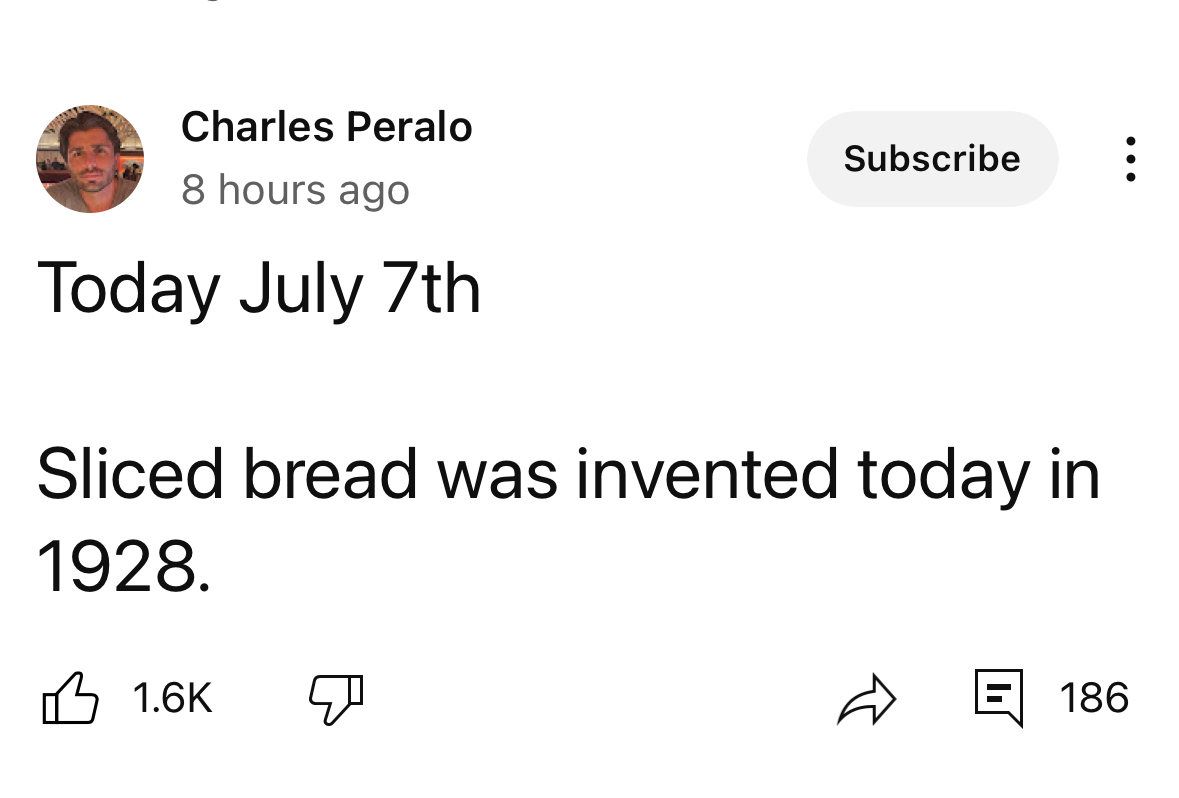Click the word 'Subscribe' label

coord(932,159)
